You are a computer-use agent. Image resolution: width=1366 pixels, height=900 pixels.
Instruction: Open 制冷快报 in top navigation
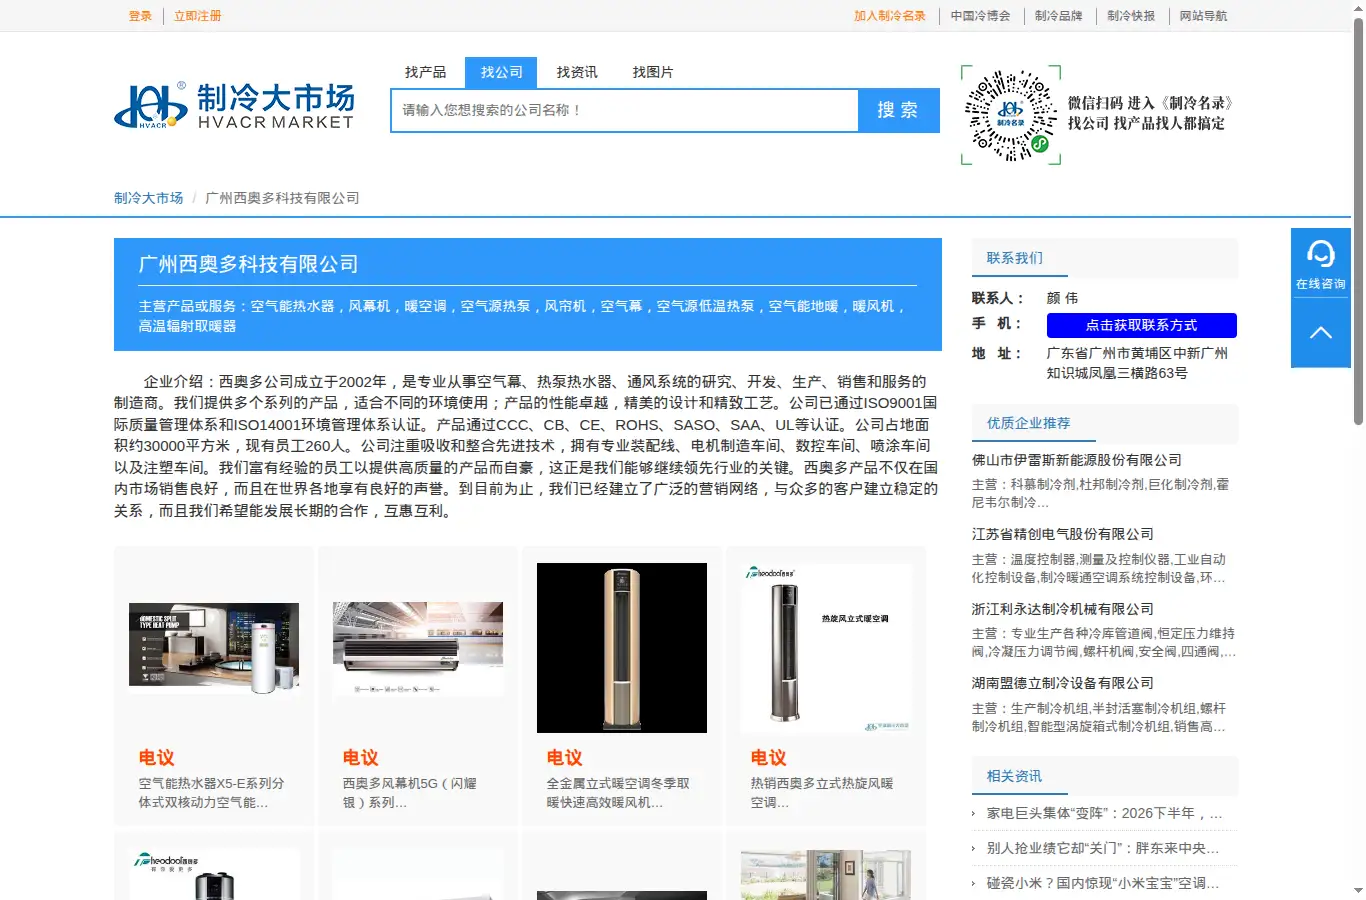1131,16
